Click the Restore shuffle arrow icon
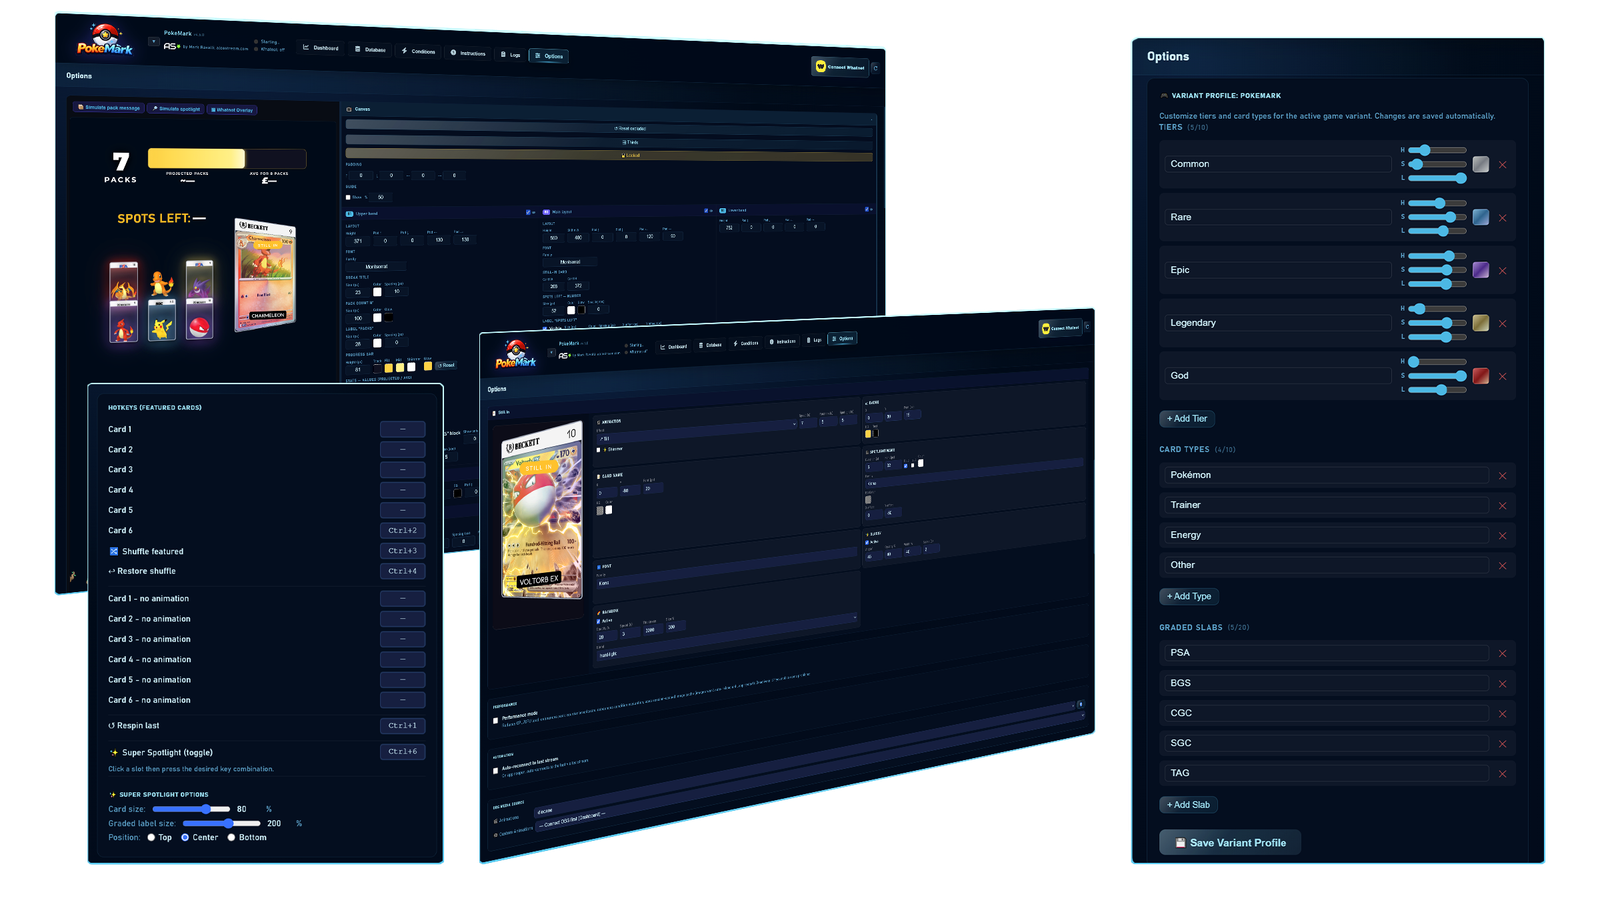 112,571
